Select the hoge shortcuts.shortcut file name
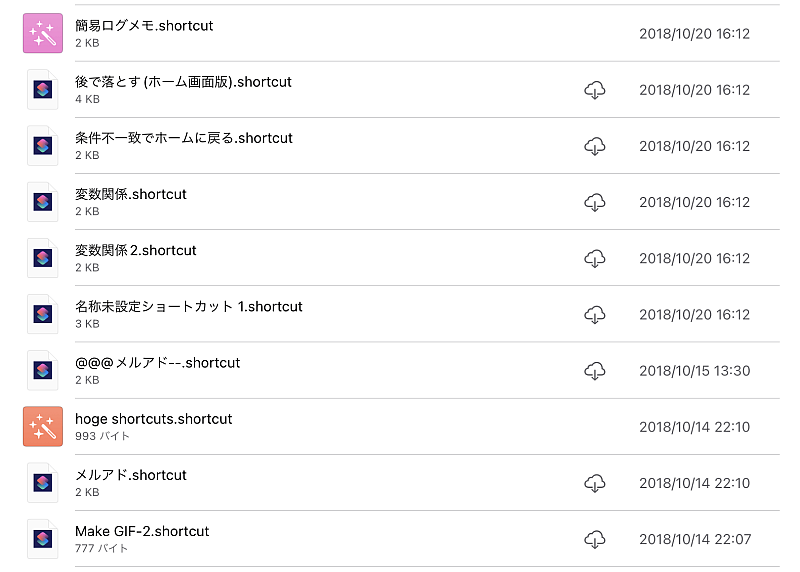Viewport: 800px width, 572px height. coord(154,419)
